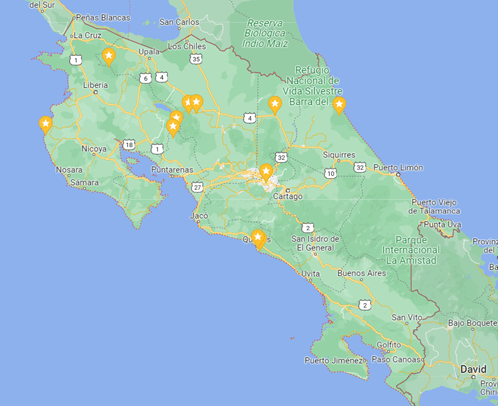Click the Puerto Limón city label
The image size is (498, 406).
(x=398, y=167)
